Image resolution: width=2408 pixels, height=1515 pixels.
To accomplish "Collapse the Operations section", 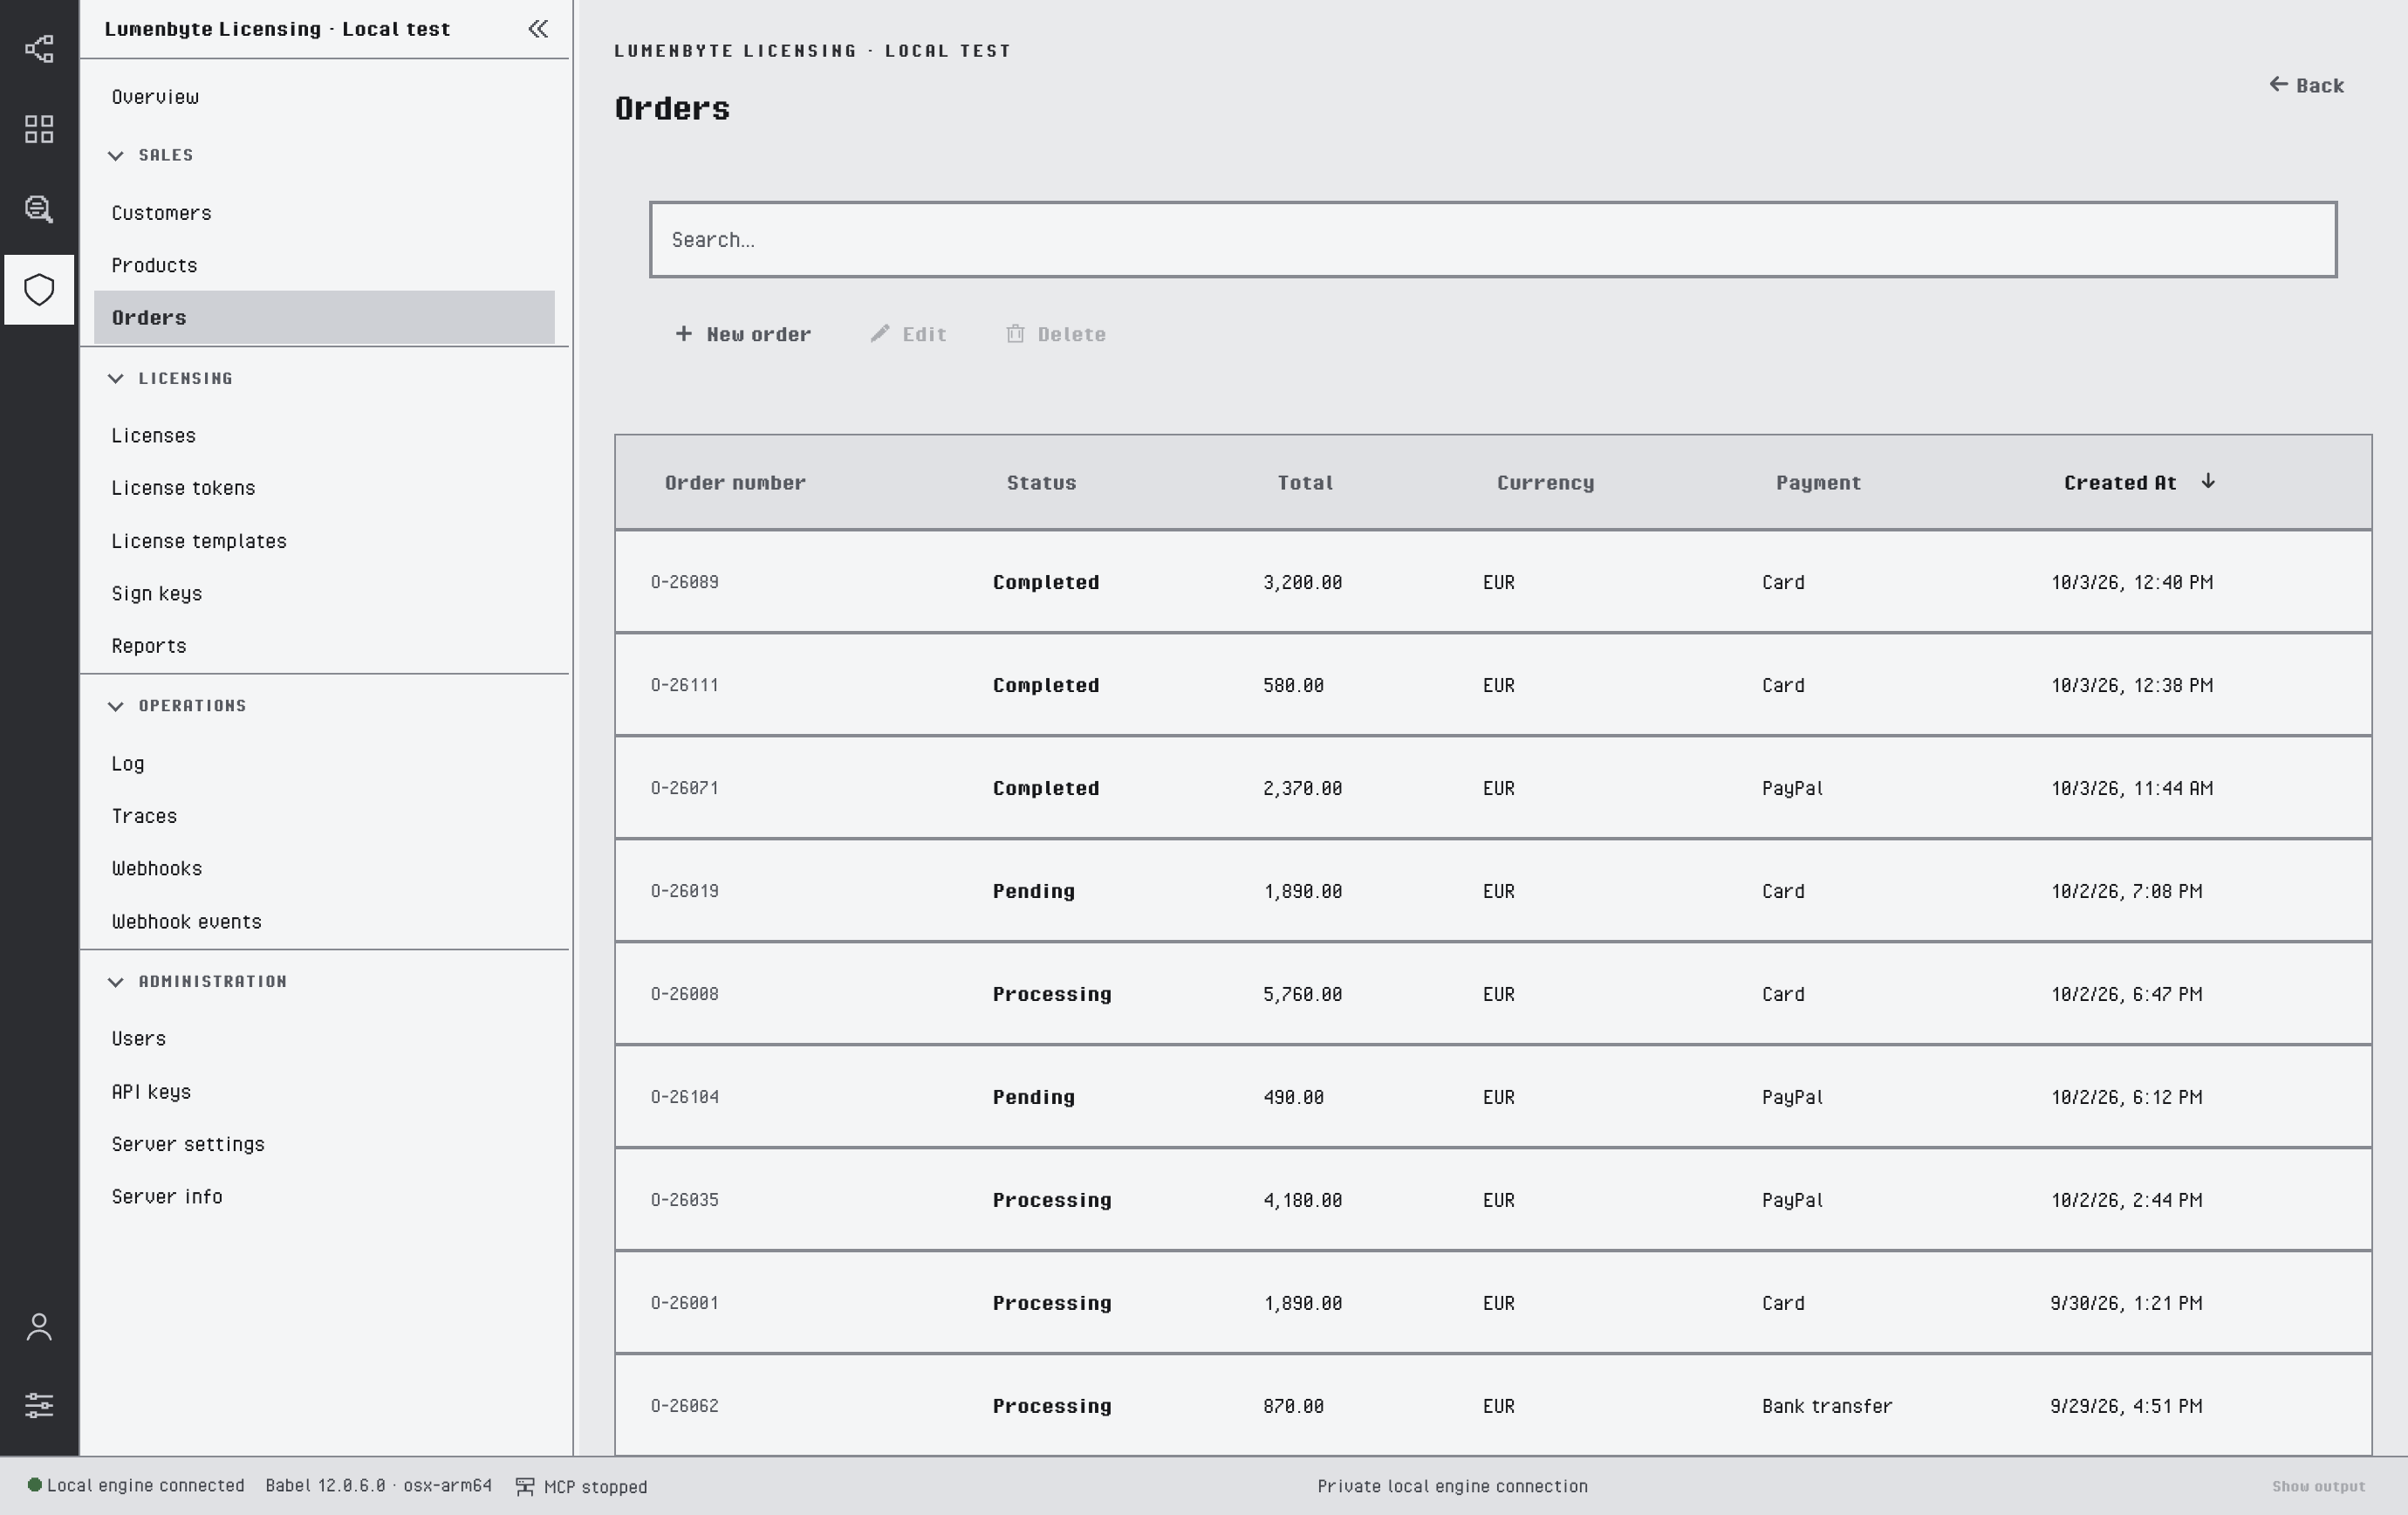I will pos(116,706).
